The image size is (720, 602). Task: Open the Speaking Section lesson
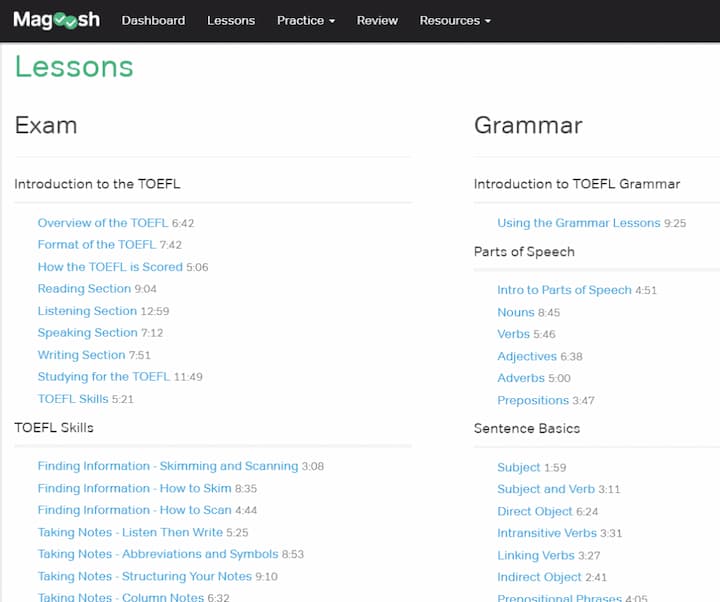coord(88,332)
